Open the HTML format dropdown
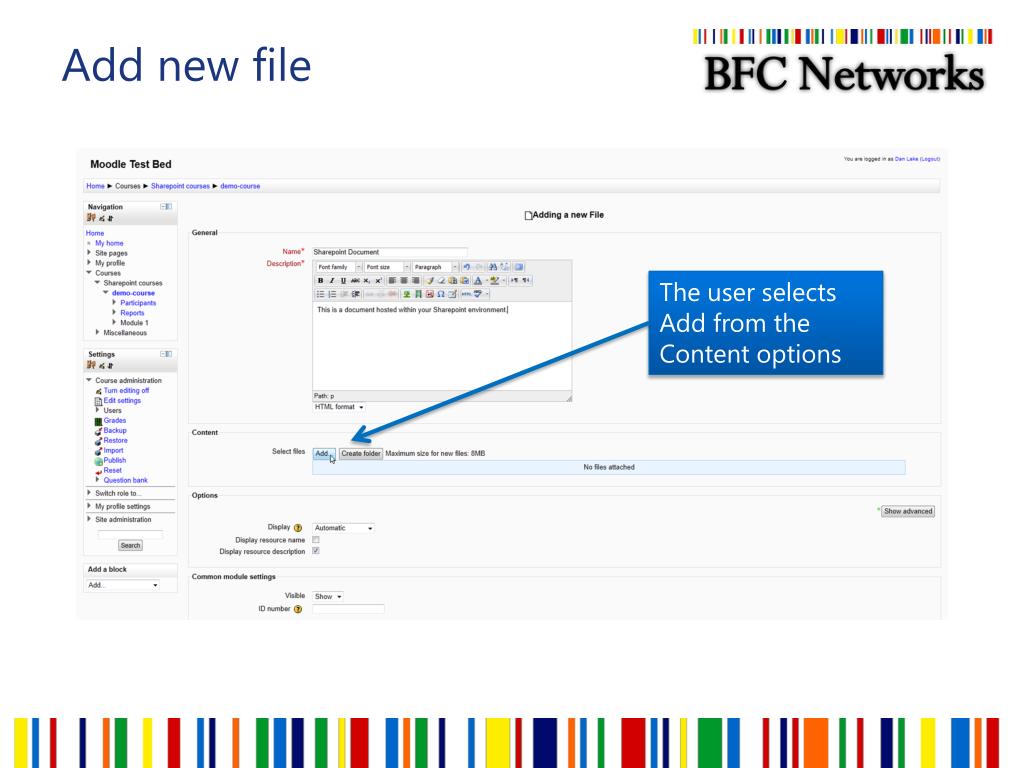 (x=339, y=407)
